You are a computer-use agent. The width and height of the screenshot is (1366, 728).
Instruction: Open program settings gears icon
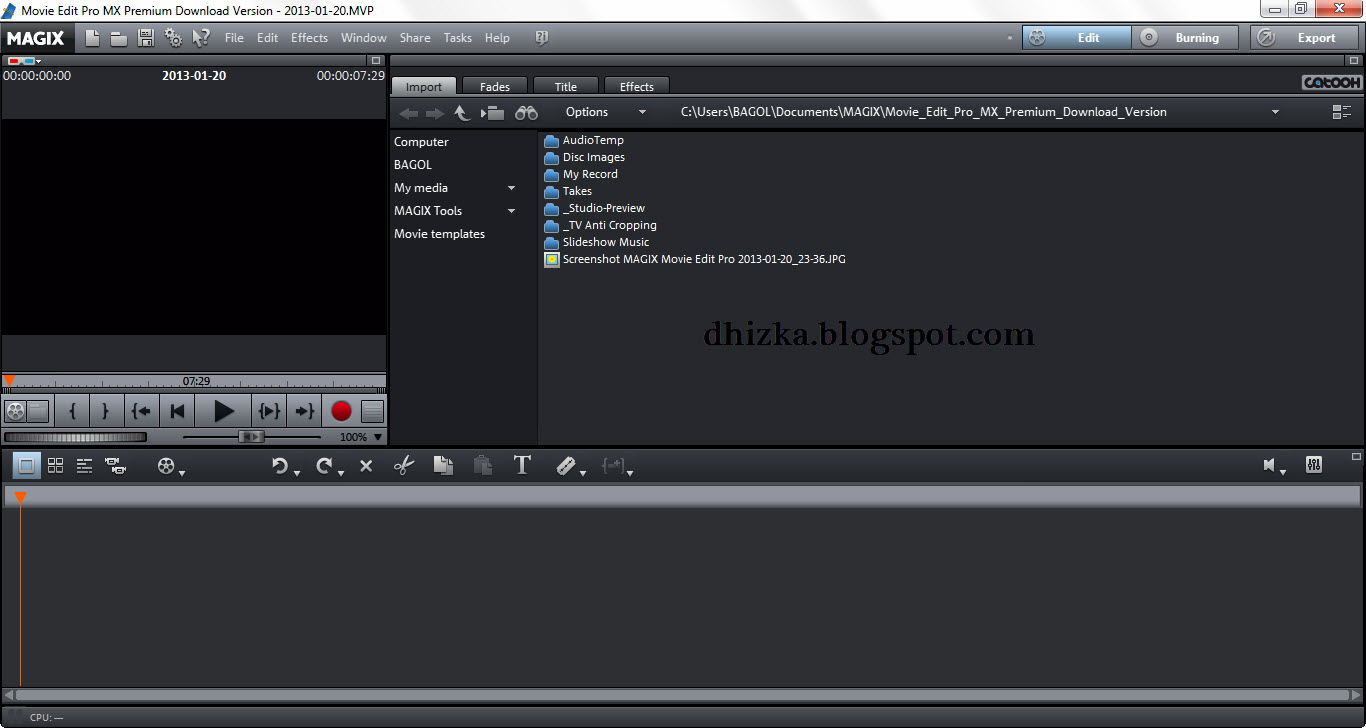pos(173,38)
